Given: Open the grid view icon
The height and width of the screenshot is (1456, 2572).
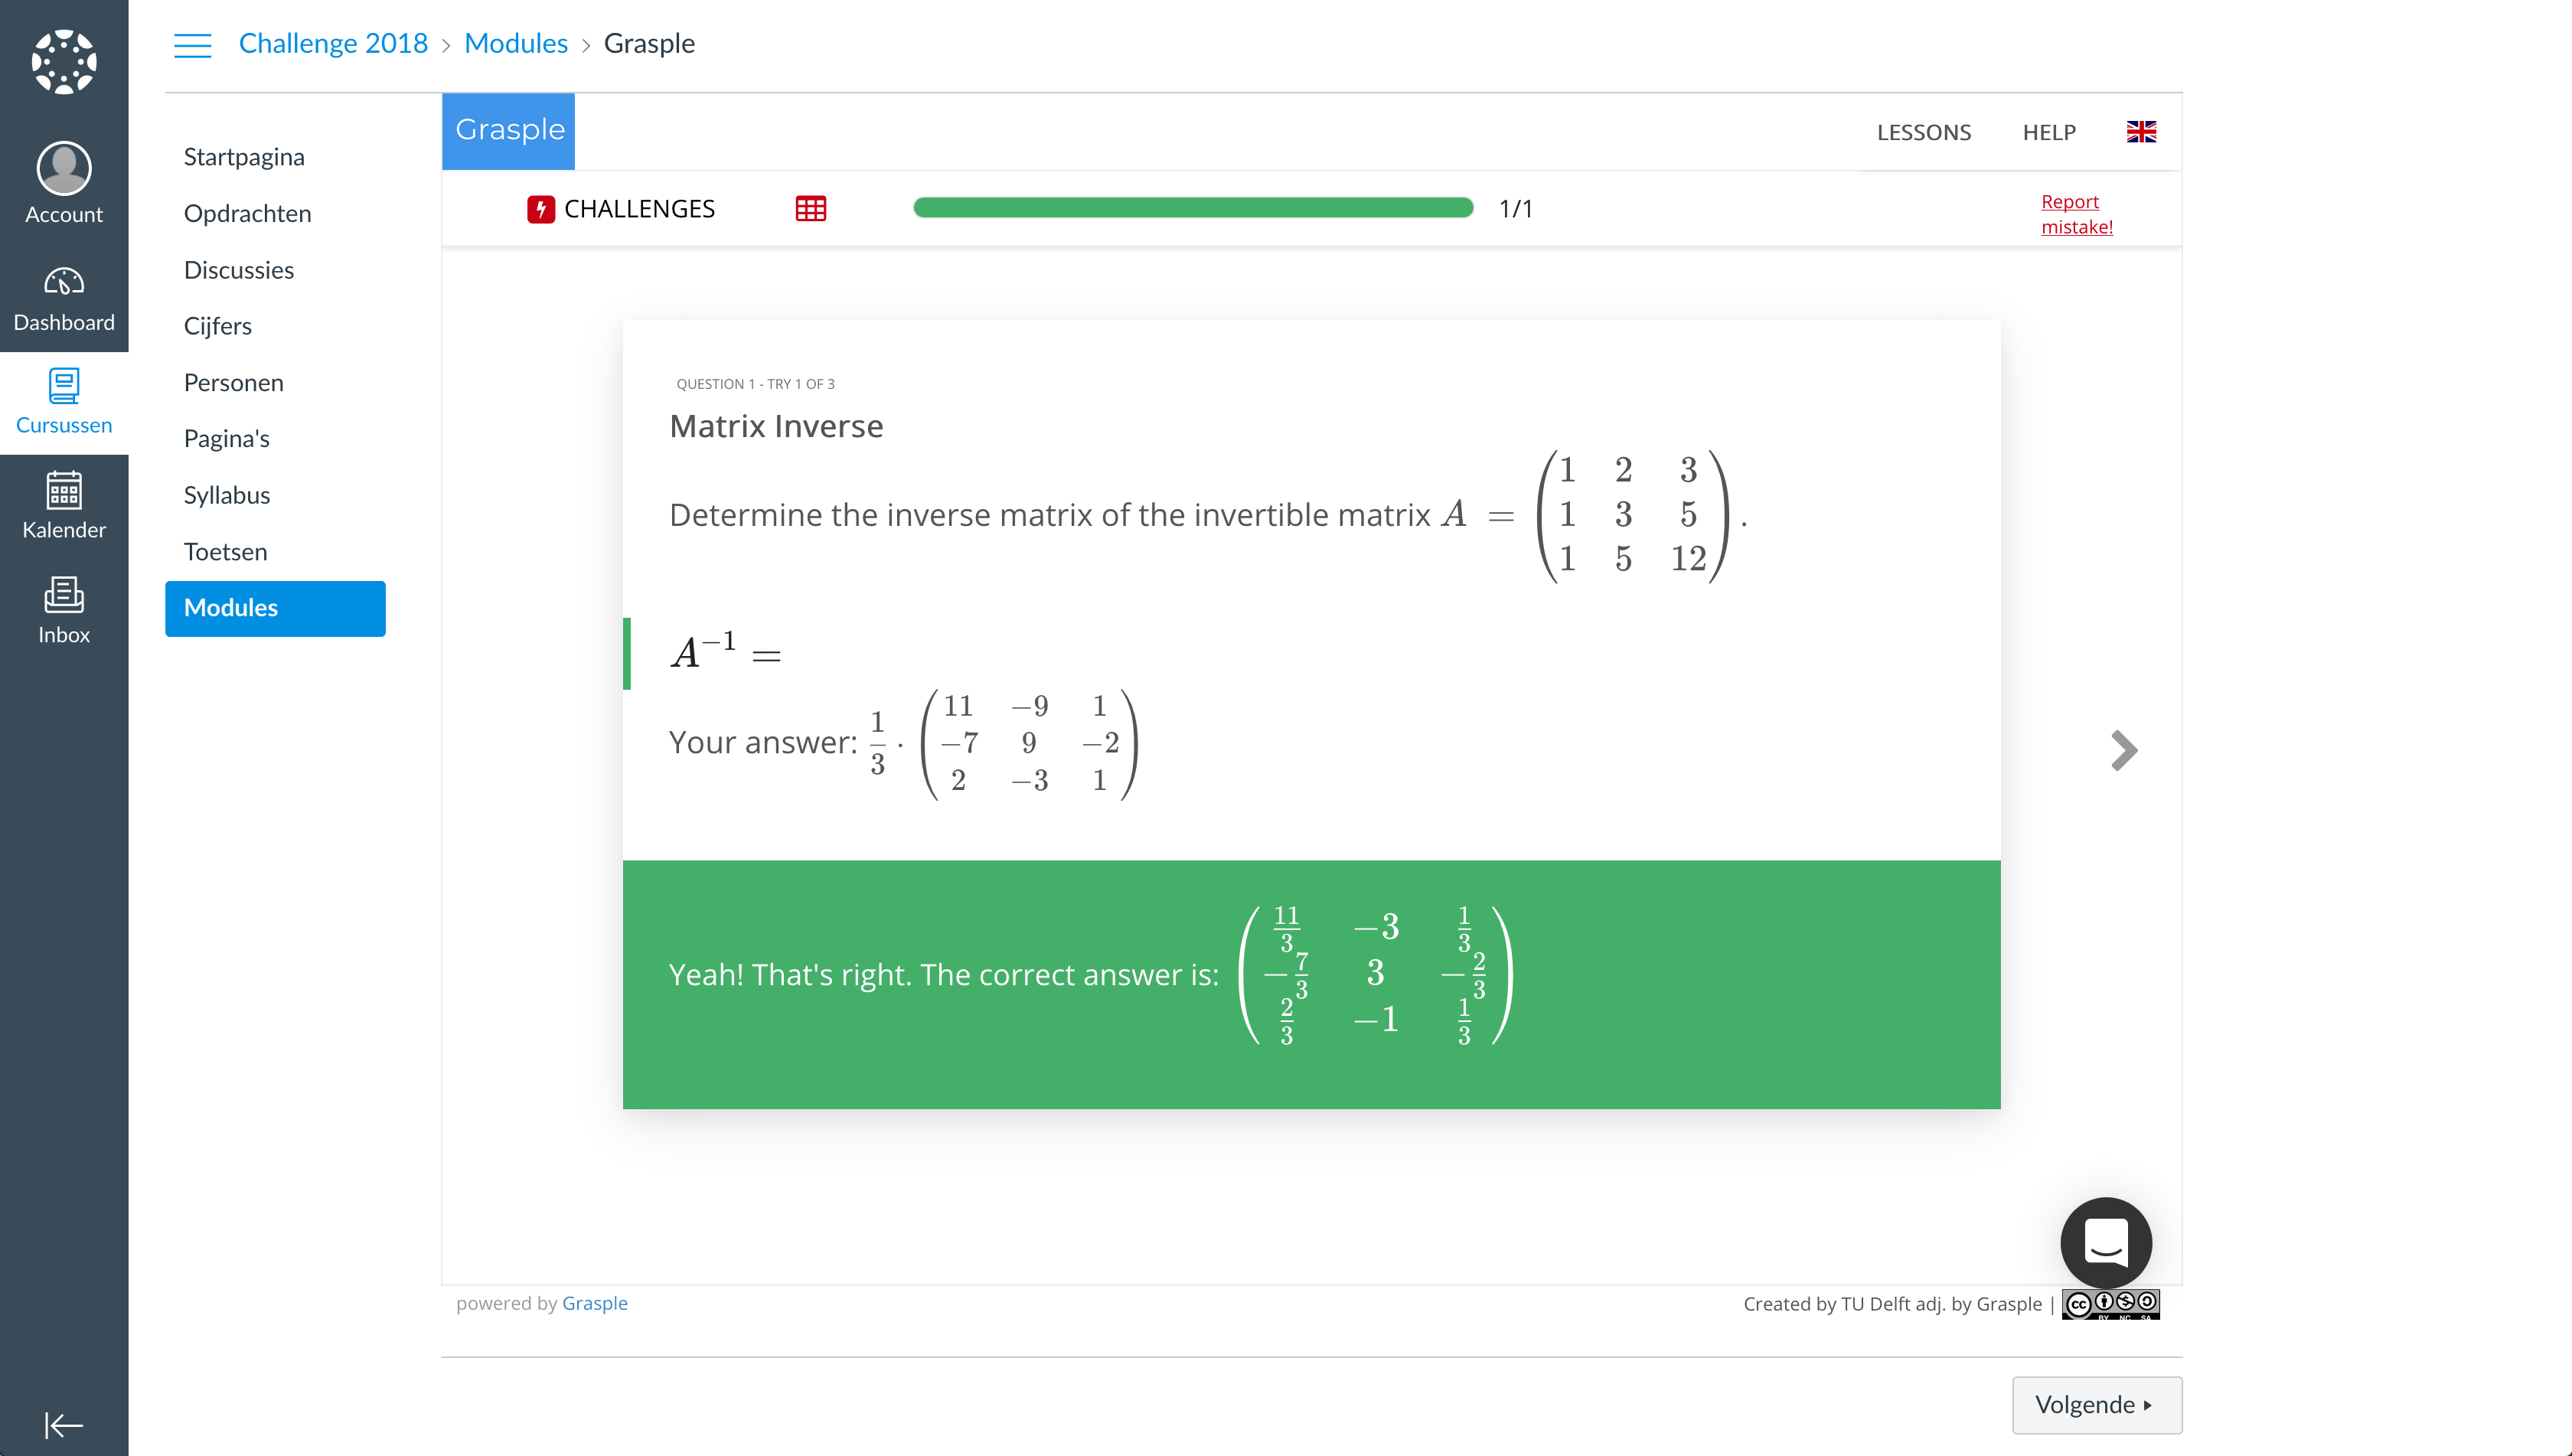Looking at the screenshot, I should tap(811, 208).
